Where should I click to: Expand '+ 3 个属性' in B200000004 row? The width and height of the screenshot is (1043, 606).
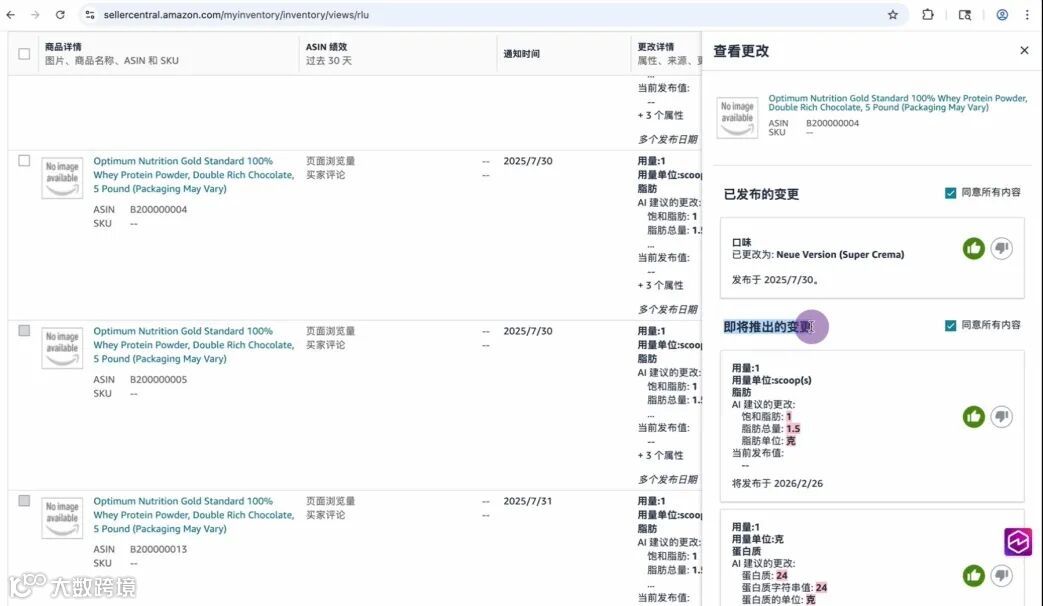[x=661, y=285]
